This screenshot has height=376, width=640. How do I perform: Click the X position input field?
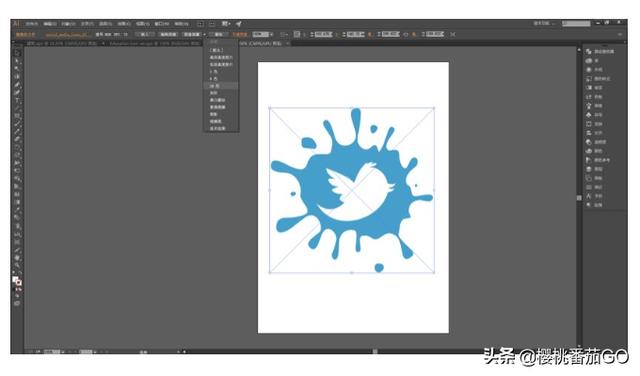pyautogui.click(x=323, y=34)
